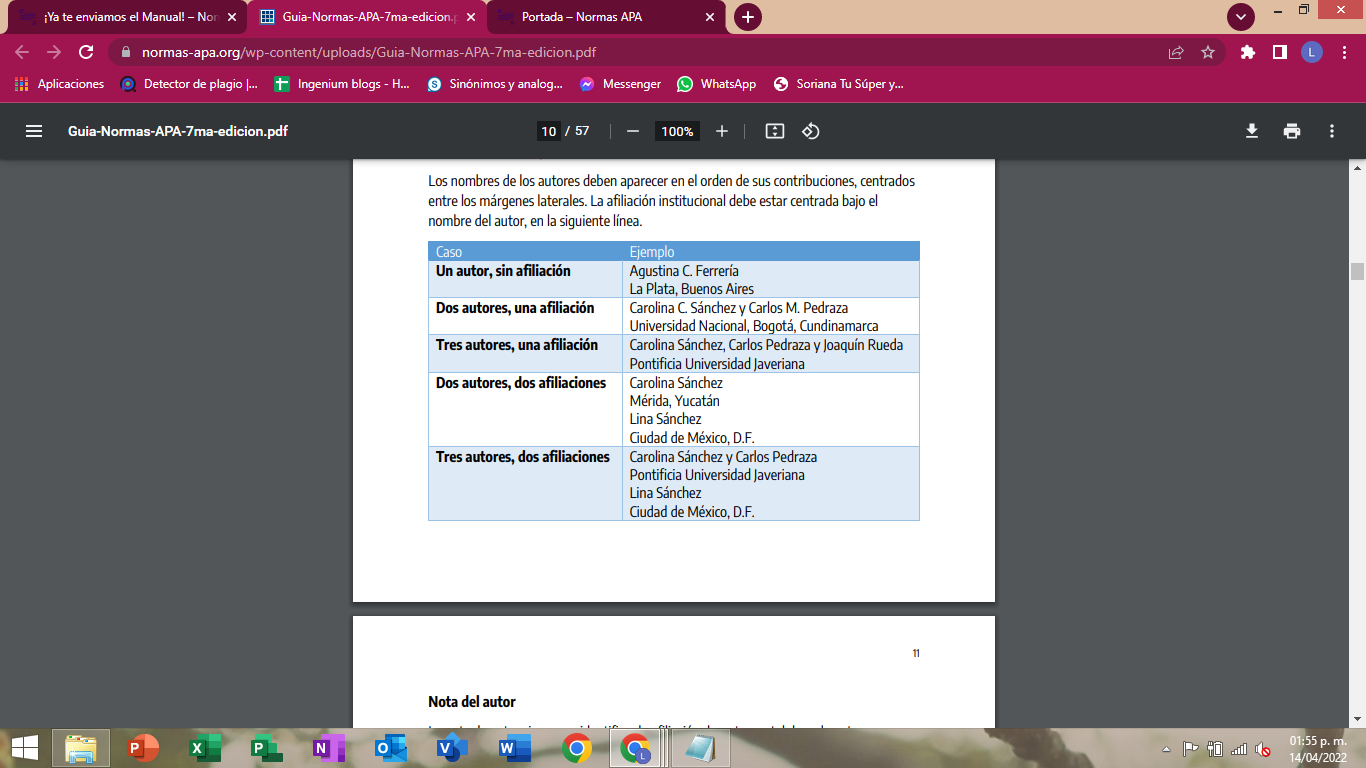Open the WhatsApp bookmark
The height and width of the screenshot is (768, 1366).
coord(717,84)
